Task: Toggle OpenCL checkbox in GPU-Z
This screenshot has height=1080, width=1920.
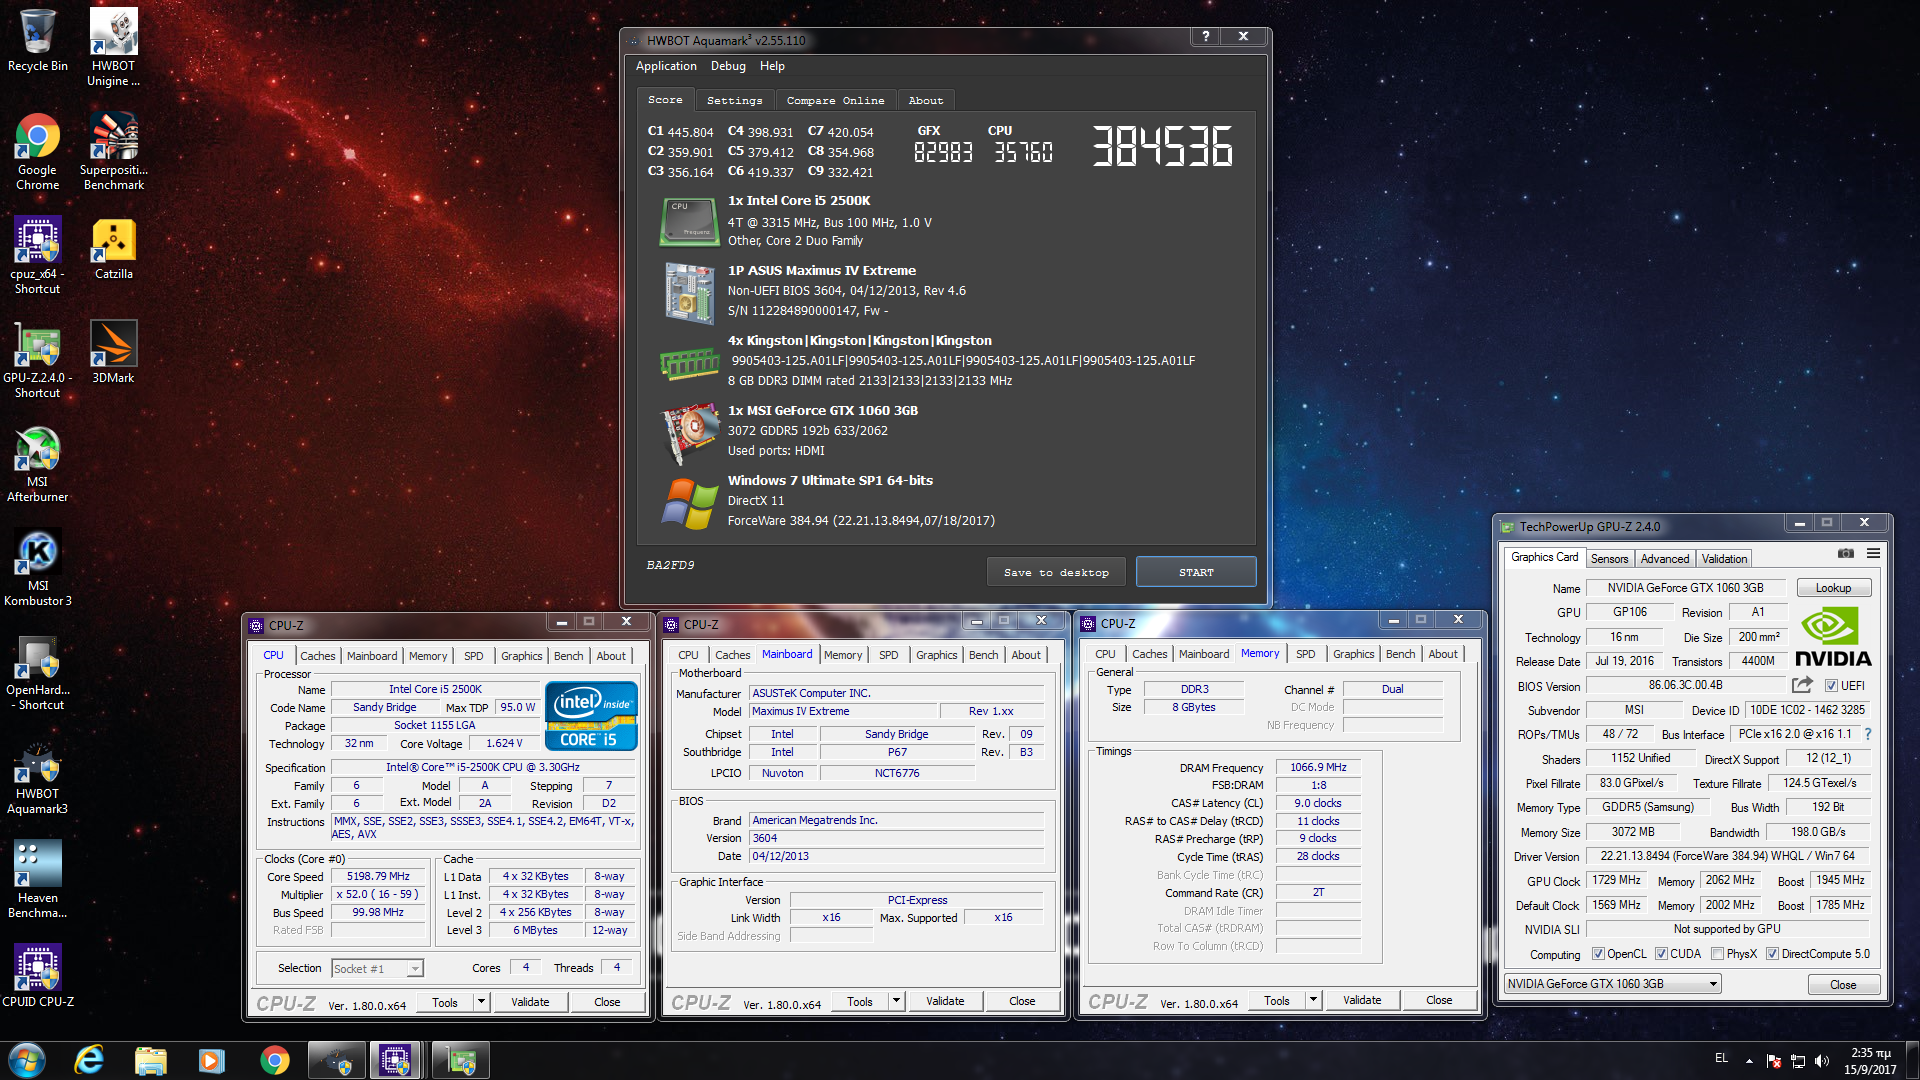Action: [1597, 954]
